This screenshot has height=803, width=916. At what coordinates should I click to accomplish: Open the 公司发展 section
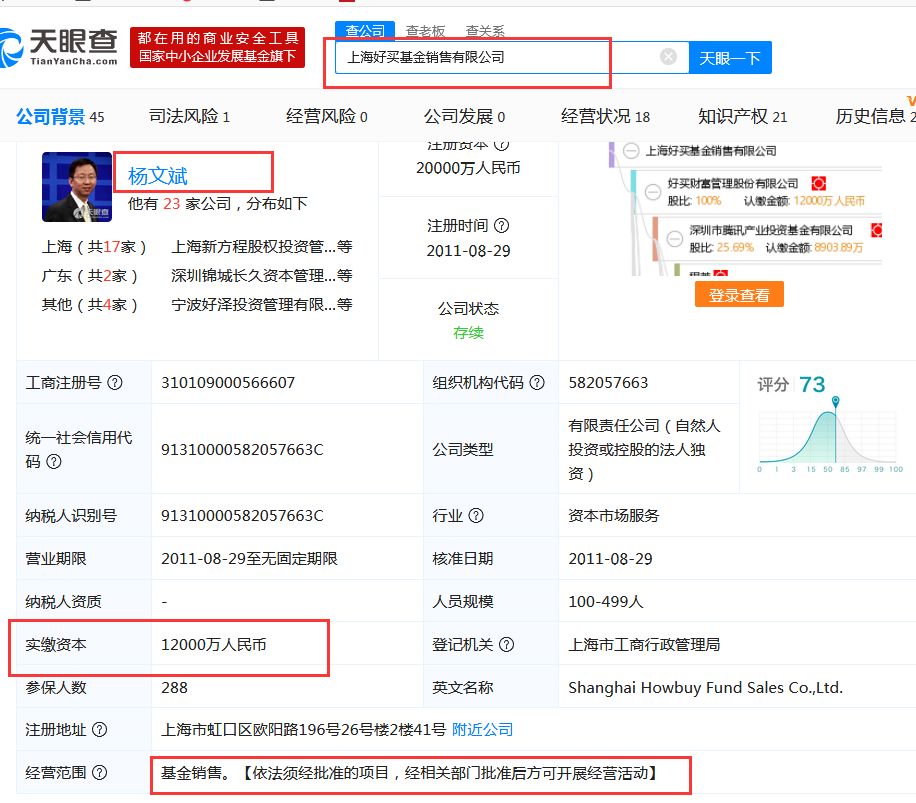tap(464, 116)
